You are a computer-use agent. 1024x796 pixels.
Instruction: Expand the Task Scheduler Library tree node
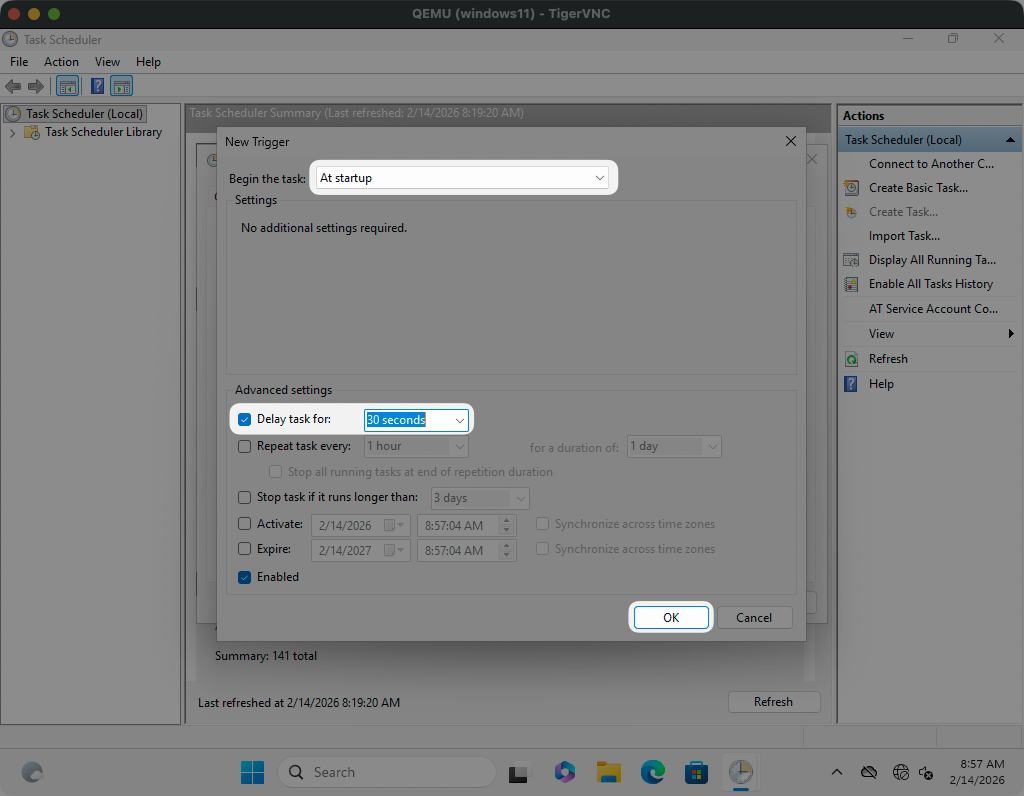12,132
